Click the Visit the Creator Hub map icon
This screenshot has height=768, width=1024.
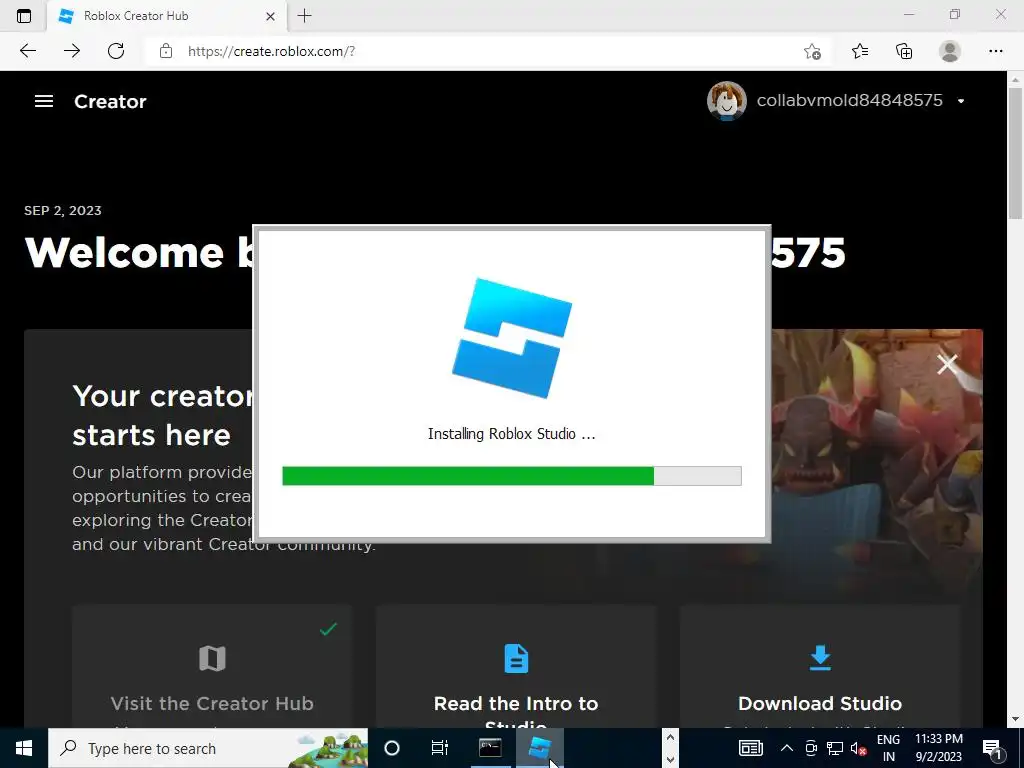coord(212,658)
